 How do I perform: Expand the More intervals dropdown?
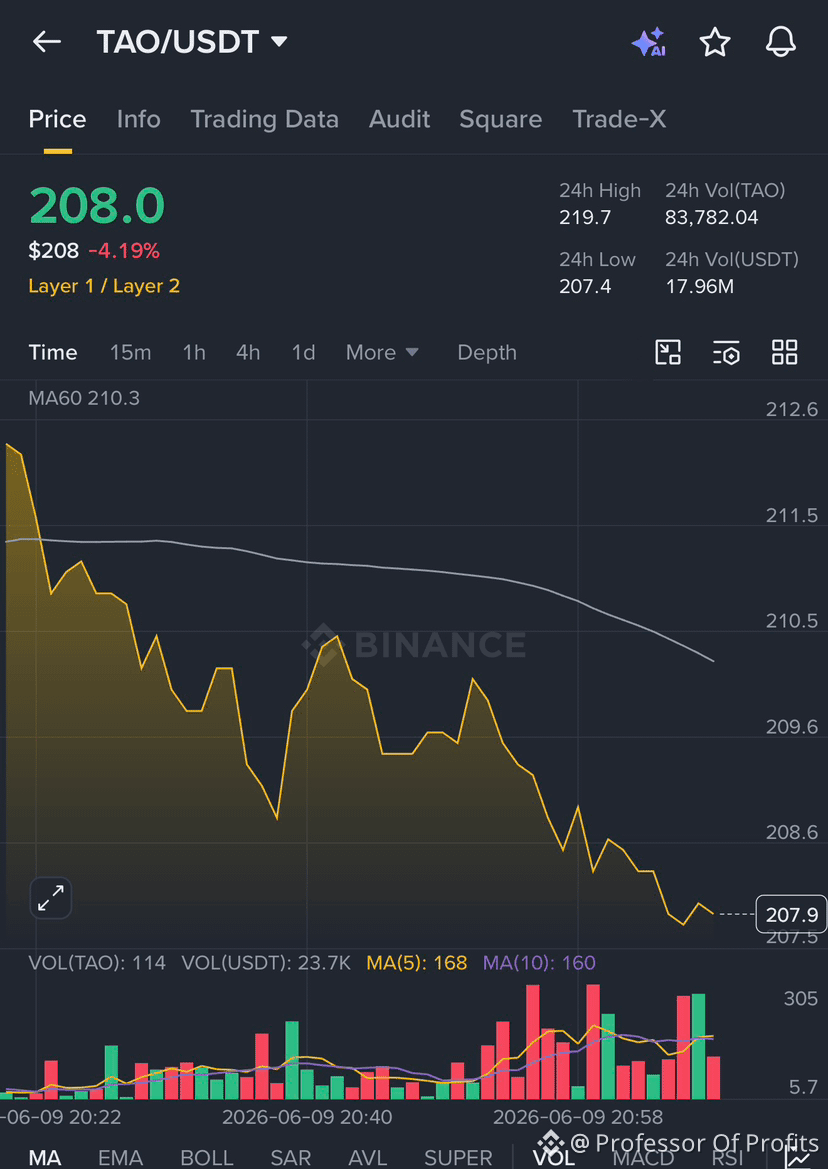382,353
